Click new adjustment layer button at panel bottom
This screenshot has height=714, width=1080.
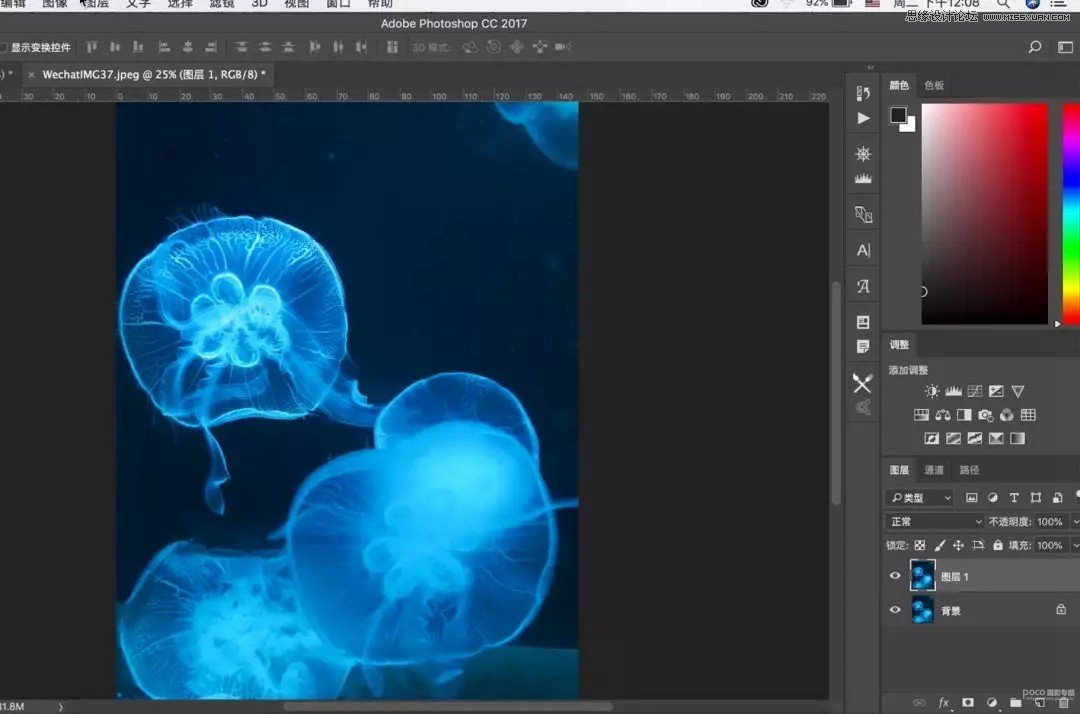coord(992,702)
